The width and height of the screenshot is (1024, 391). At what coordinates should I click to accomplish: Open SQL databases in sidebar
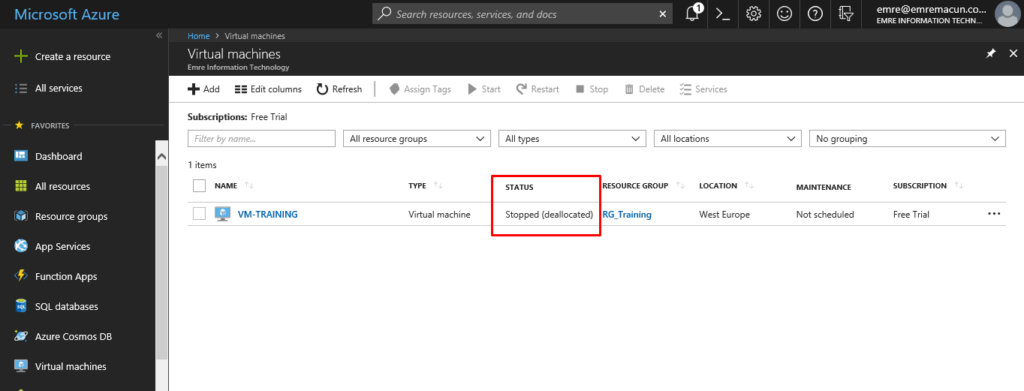coord(66,307)
